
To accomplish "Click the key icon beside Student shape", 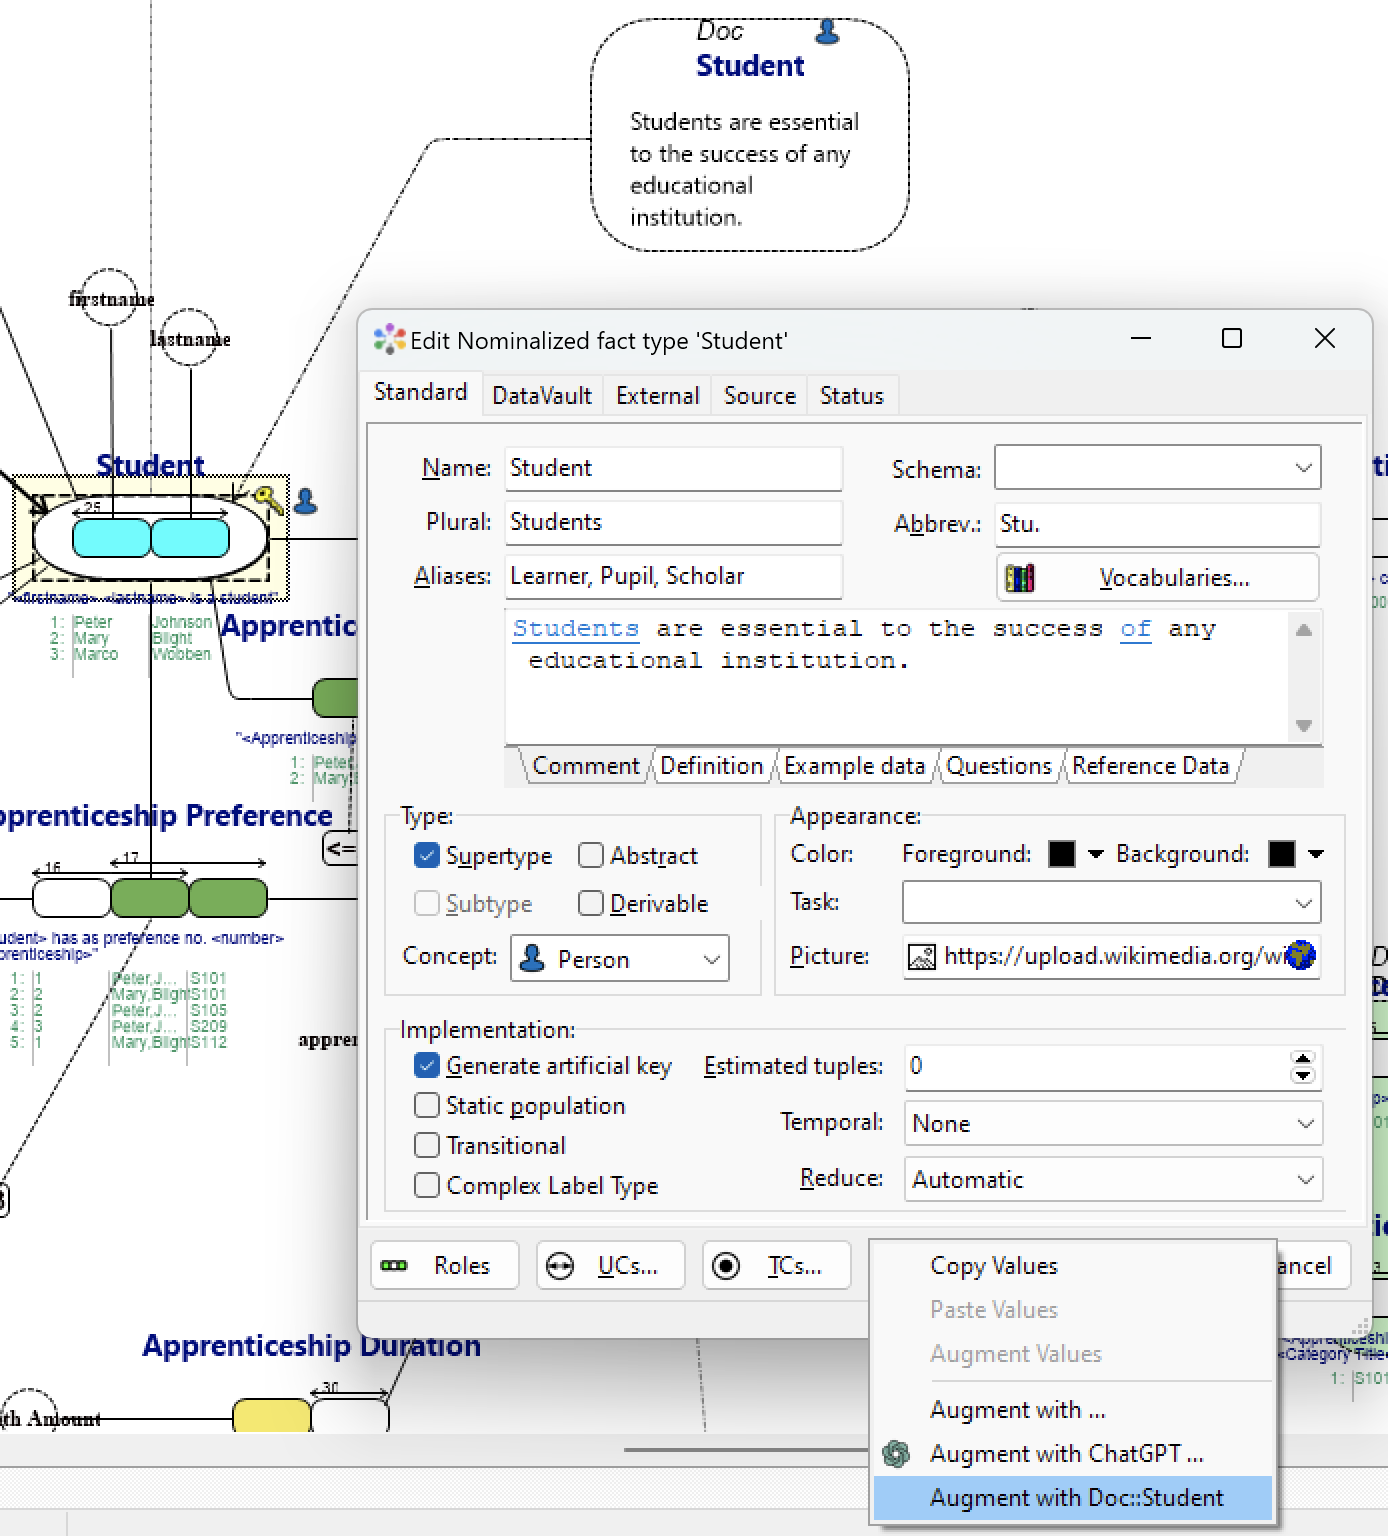I will 267,499.
